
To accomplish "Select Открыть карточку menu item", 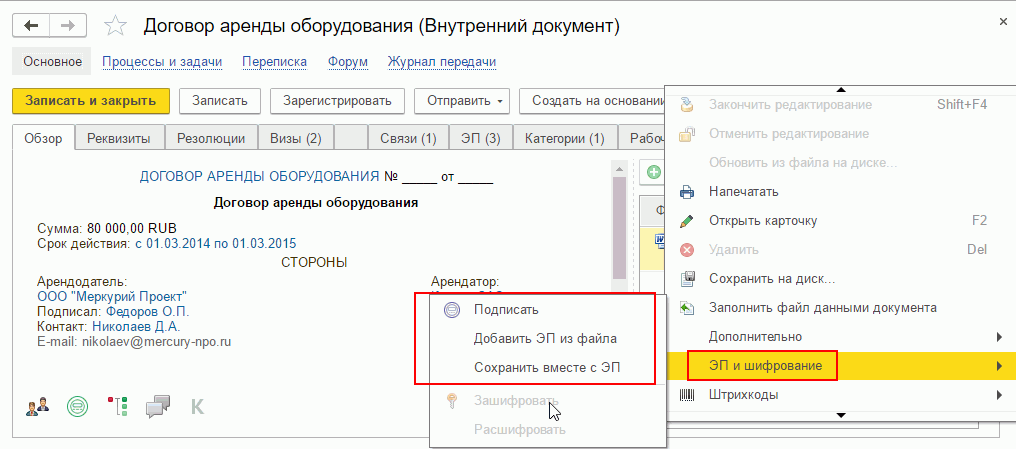I will (763, 221).
